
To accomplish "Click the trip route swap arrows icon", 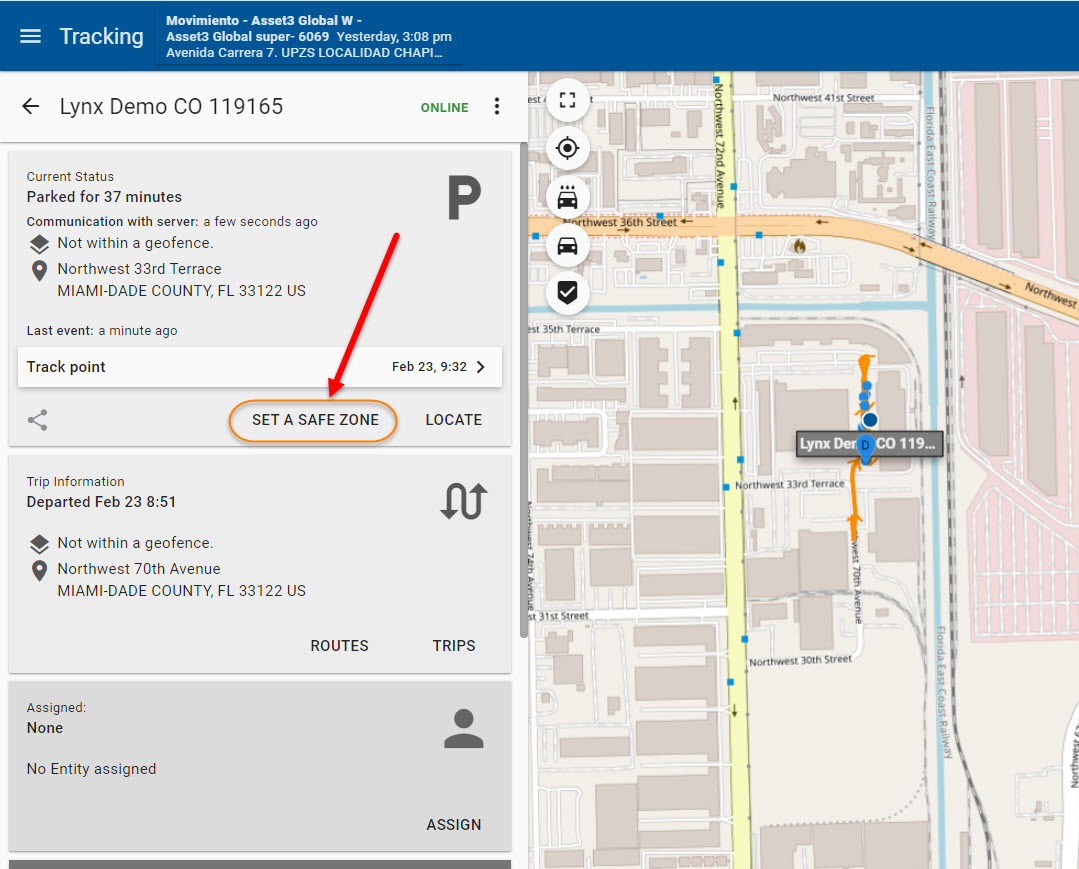I will [x=463, y=501].
